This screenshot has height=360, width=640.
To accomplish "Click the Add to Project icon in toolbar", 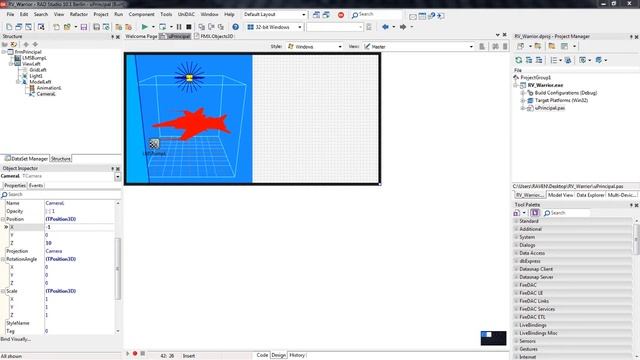I will tap(118, 27).
